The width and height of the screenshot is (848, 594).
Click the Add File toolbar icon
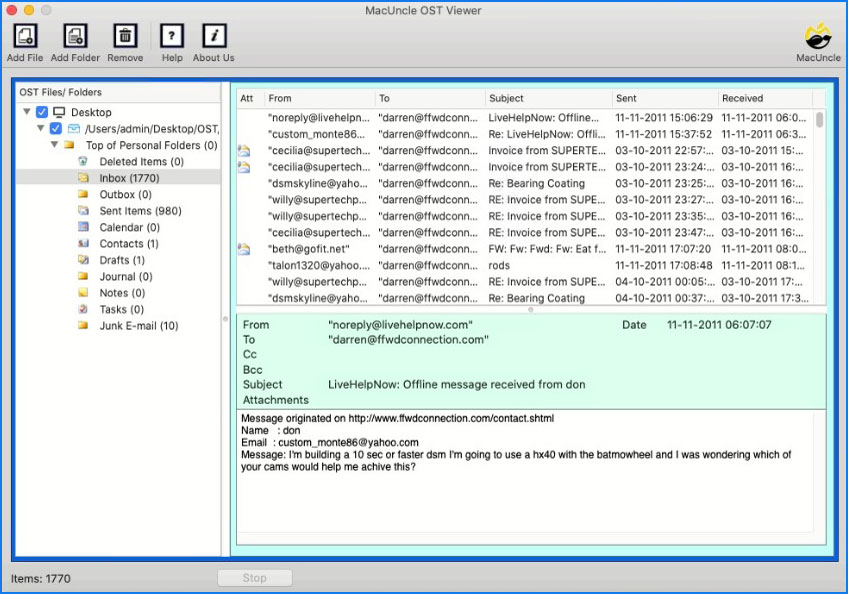[x=24, y=33]
